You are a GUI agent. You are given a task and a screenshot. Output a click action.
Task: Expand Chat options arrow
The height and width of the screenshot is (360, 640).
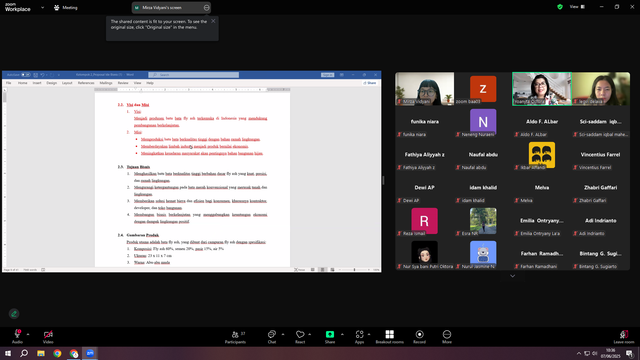(283, 334)
